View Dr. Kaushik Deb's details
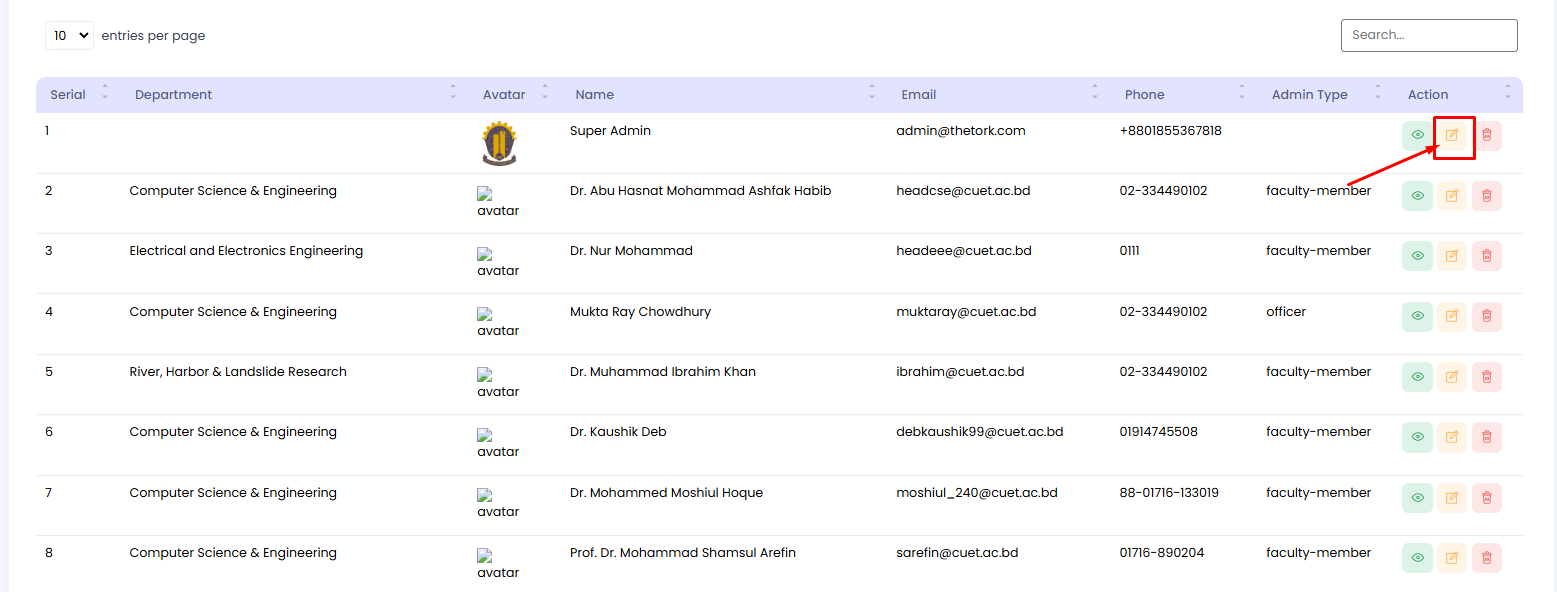The height and width of the screenshot is (592, 1557). 1417,437
